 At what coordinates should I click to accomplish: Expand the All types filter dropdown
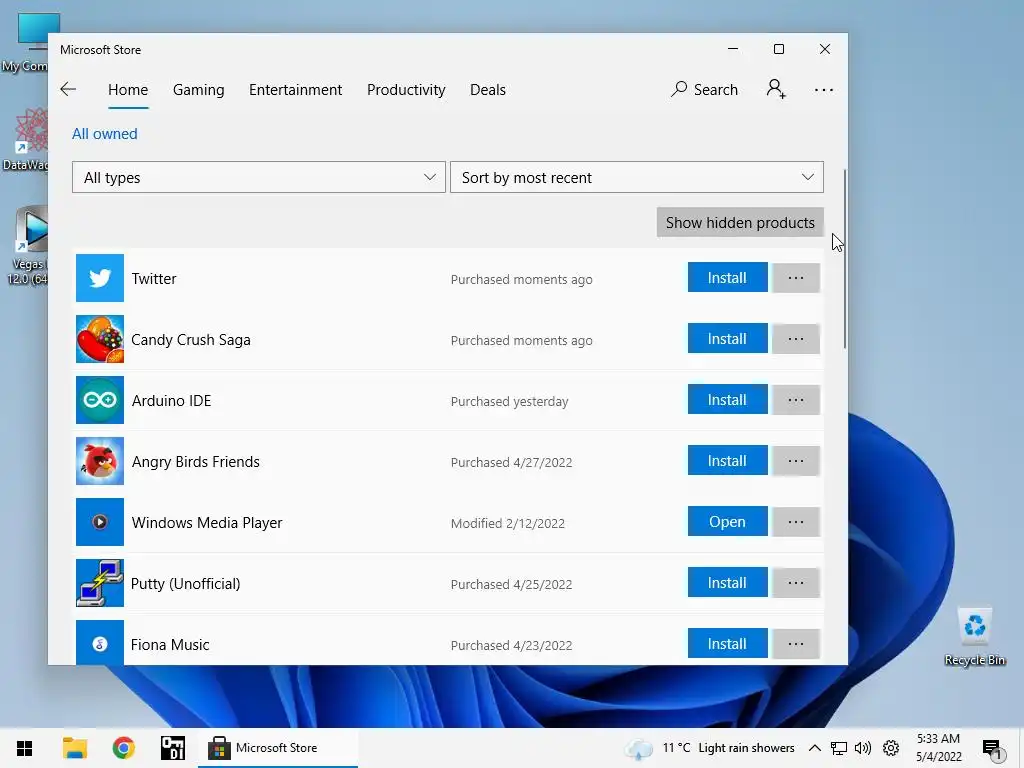[x=259, y=177]
